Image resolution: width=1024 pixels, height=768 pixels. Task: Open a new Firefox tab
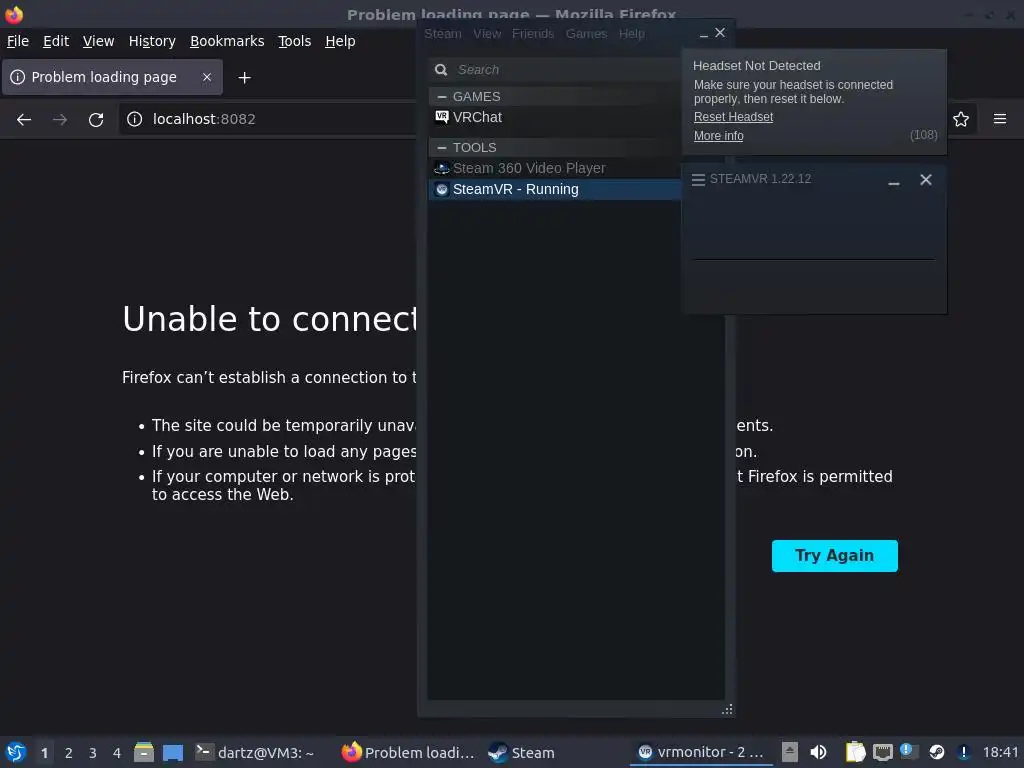(244, 78)
